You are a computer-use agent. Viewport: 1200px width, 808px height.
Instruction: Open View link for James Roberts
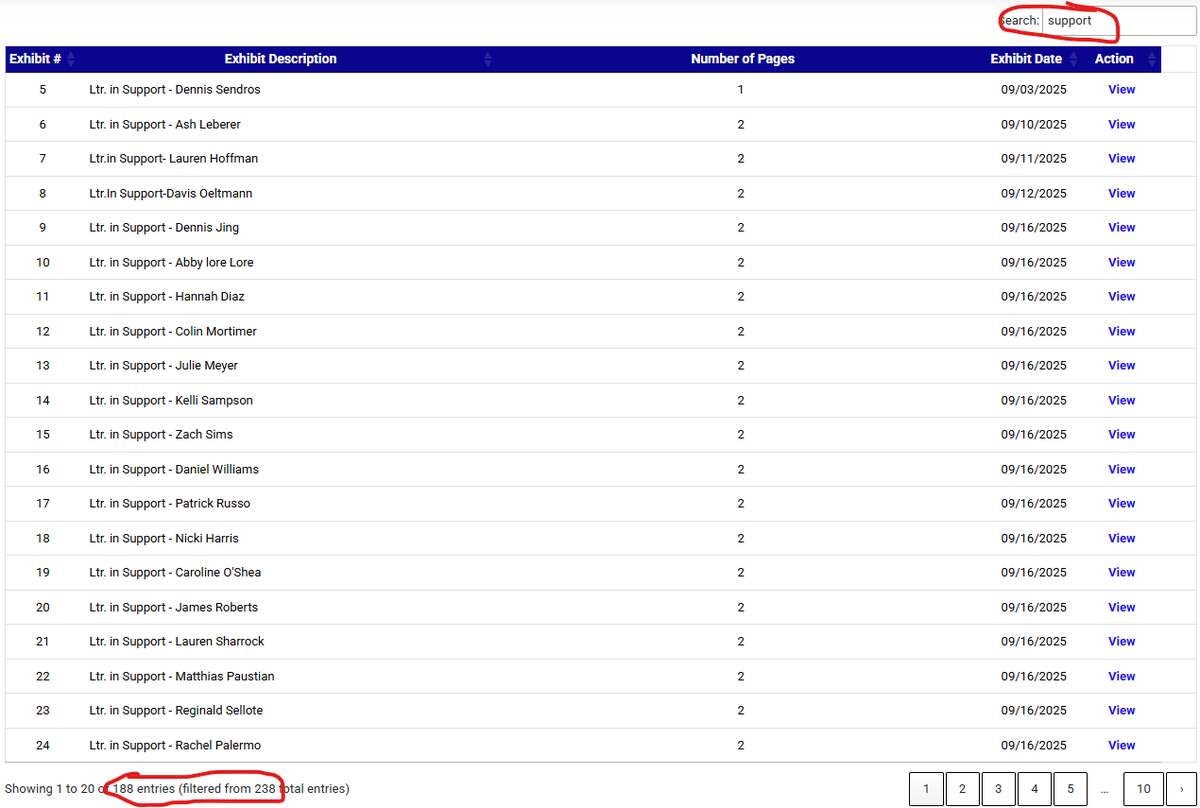[1121, 607]
